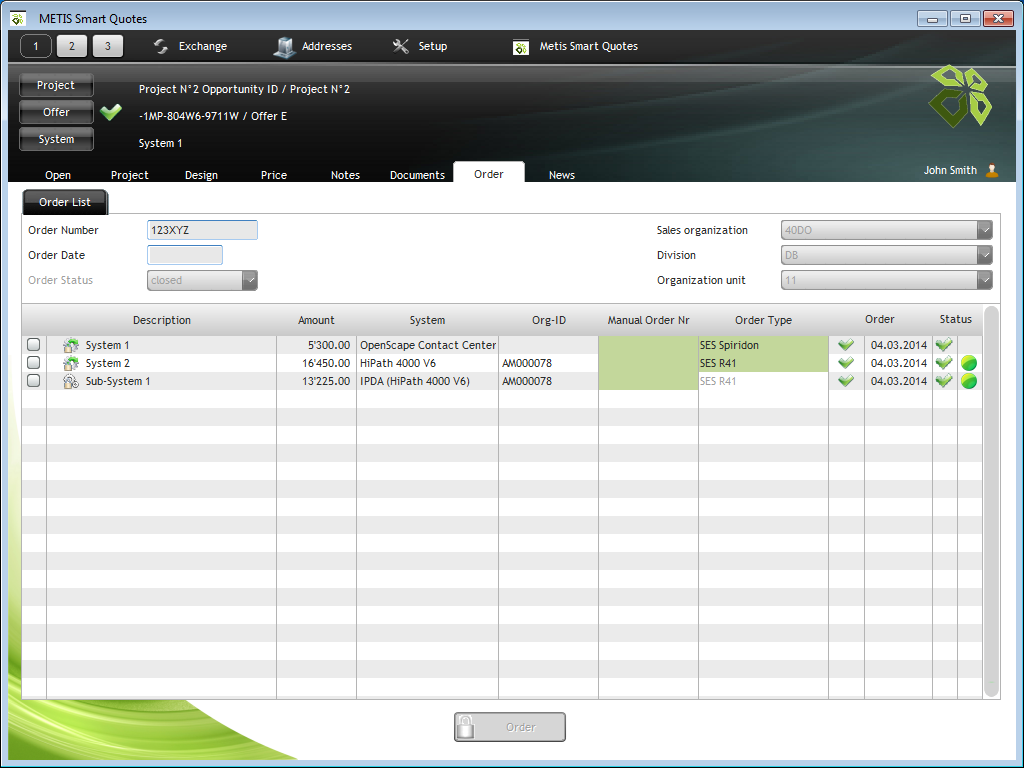This screenshot has width=1024, height=768.
Task: Click order checkmark in System 1 row
Action: point(846,344)
